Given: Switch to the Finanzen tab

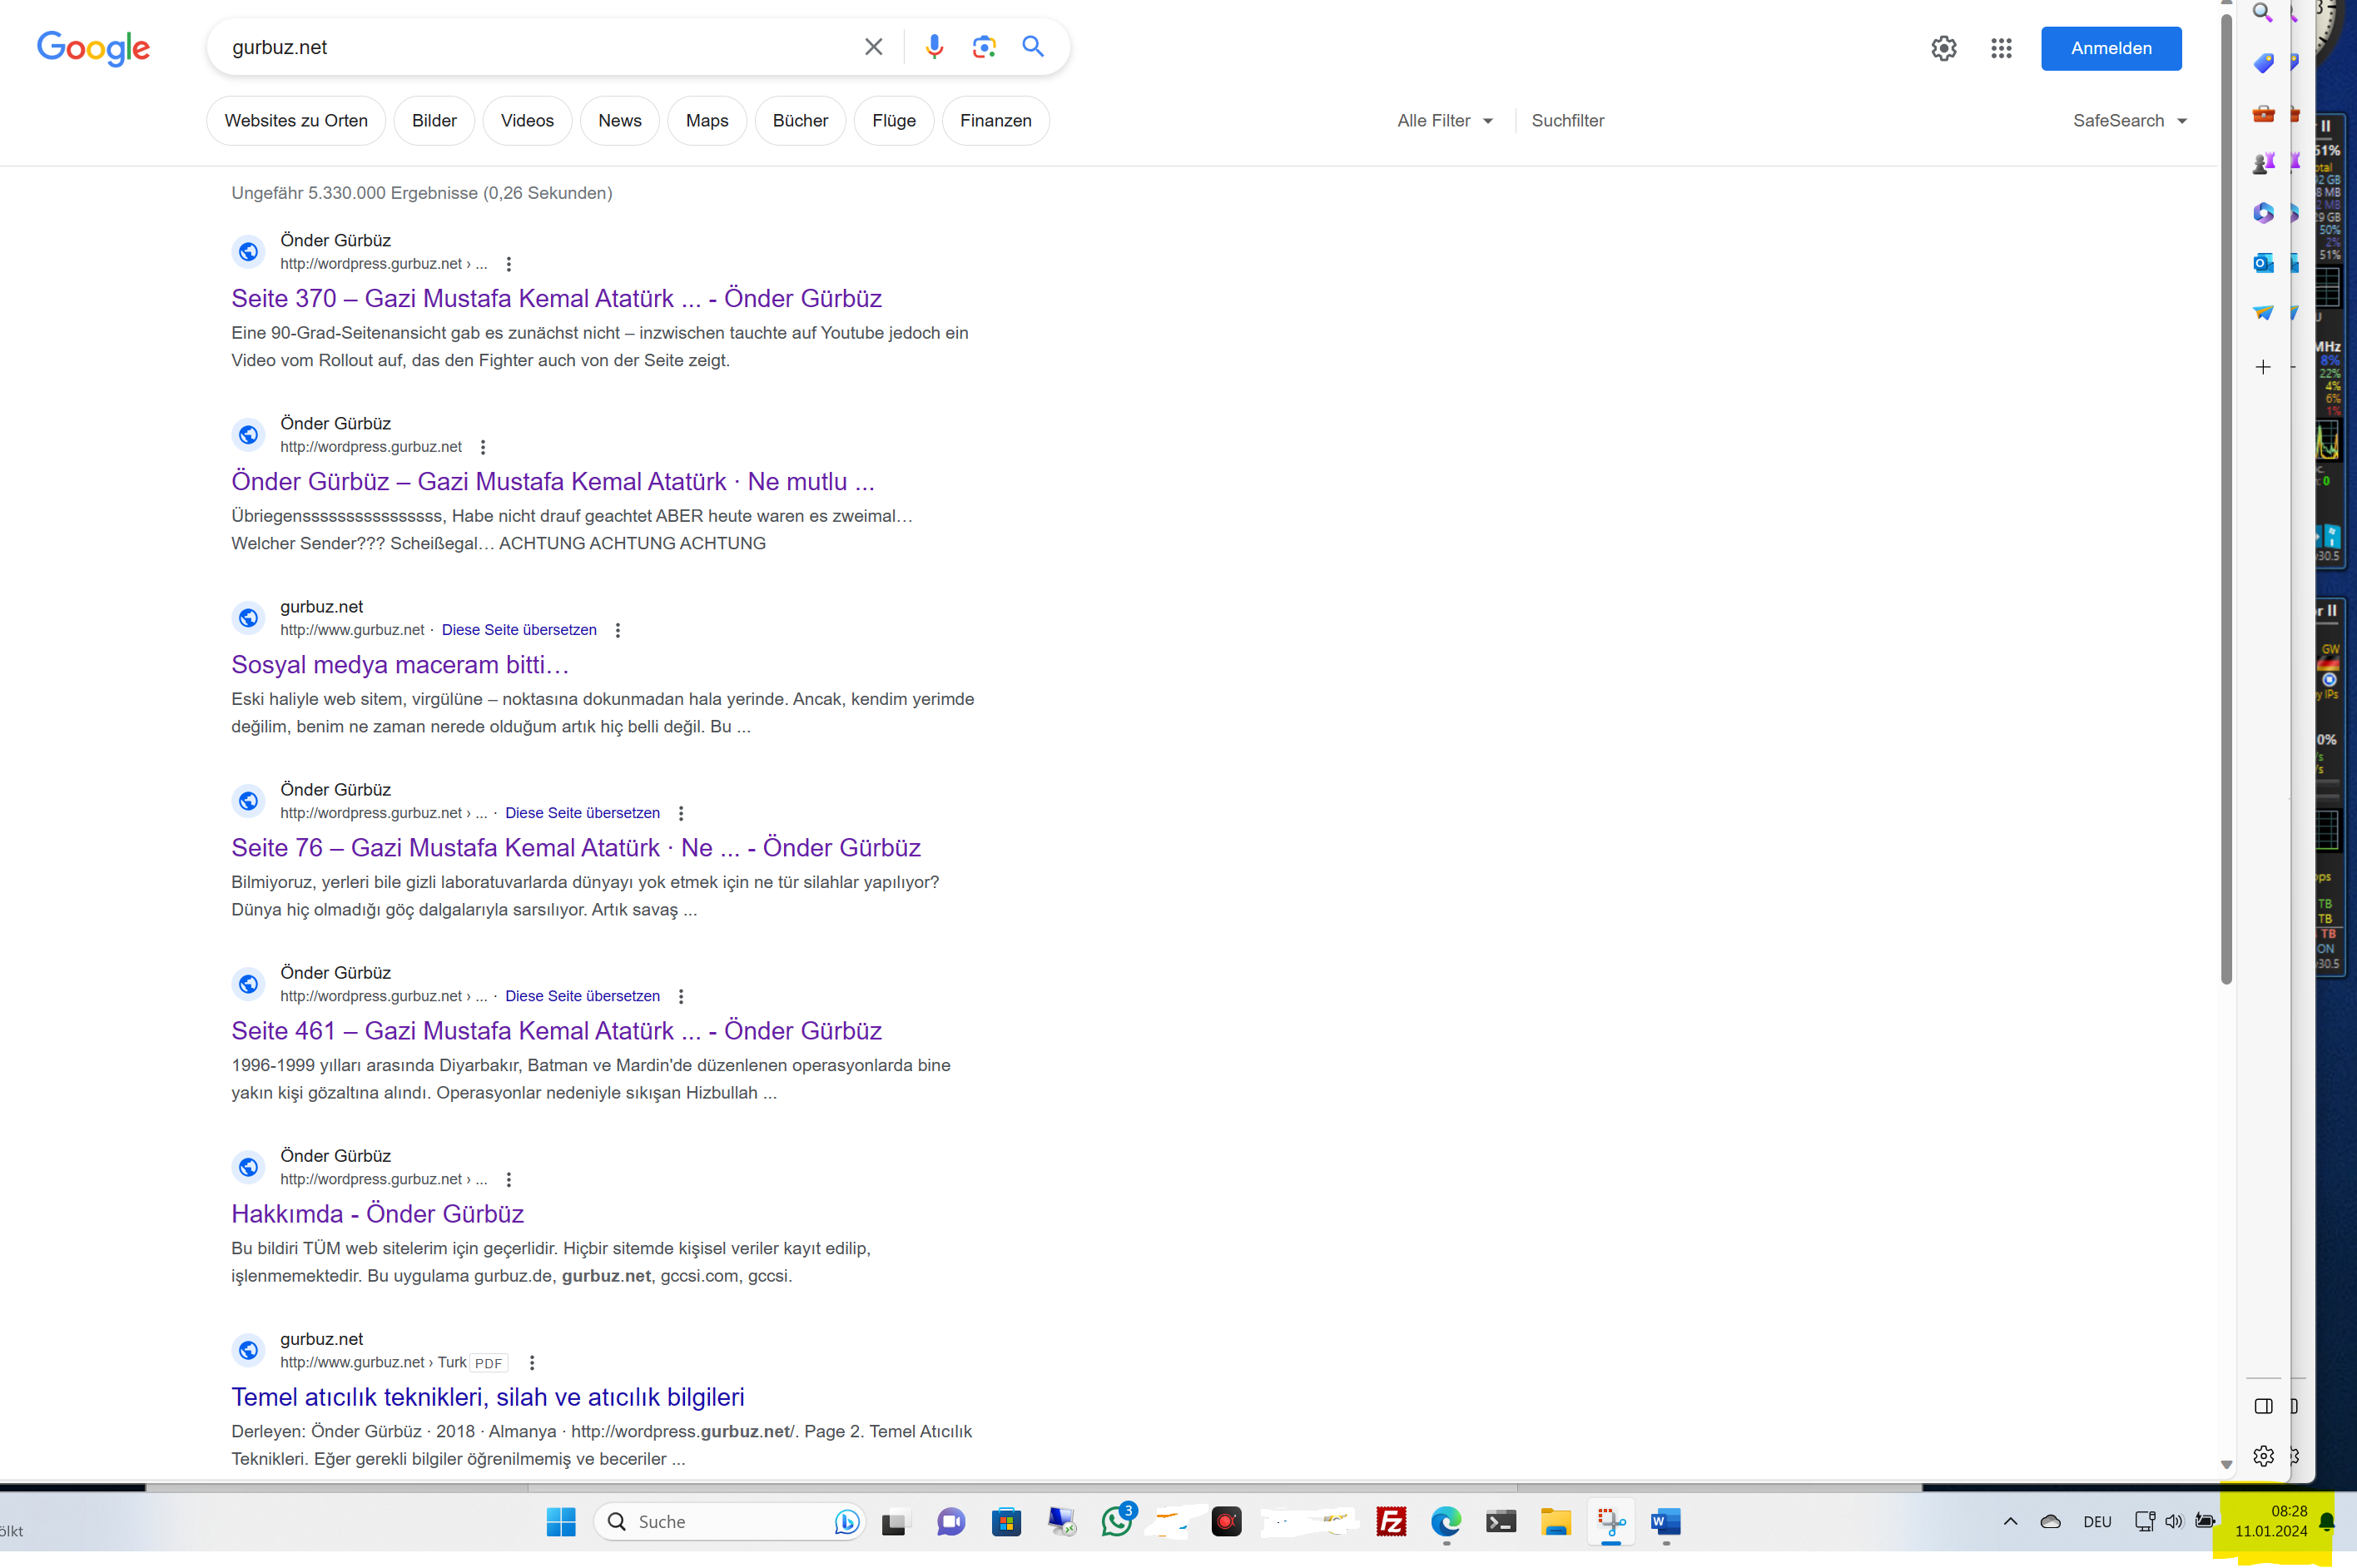Looking at the screenshot, I should coord(996,120).
